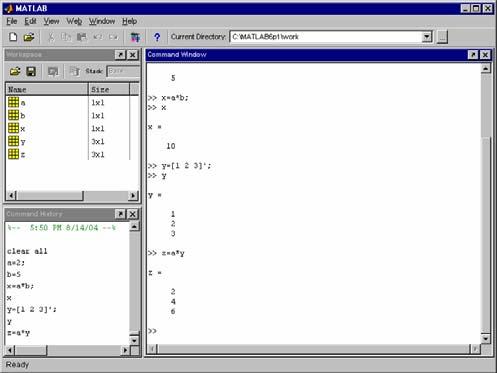Click the Paste icon in toolbar
The image size is (497, 373).
[82, 37]
